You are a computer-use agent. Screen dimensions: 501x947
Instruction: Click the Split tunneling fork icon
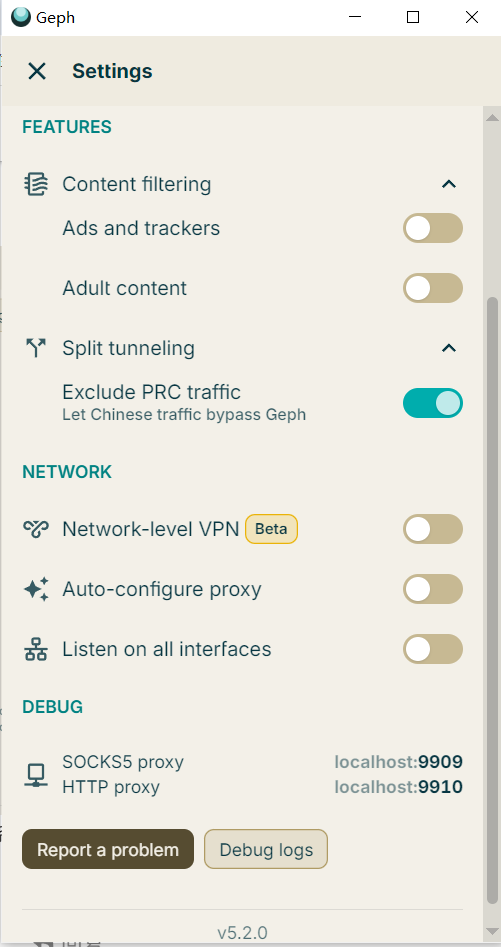(x=36, y=348)
